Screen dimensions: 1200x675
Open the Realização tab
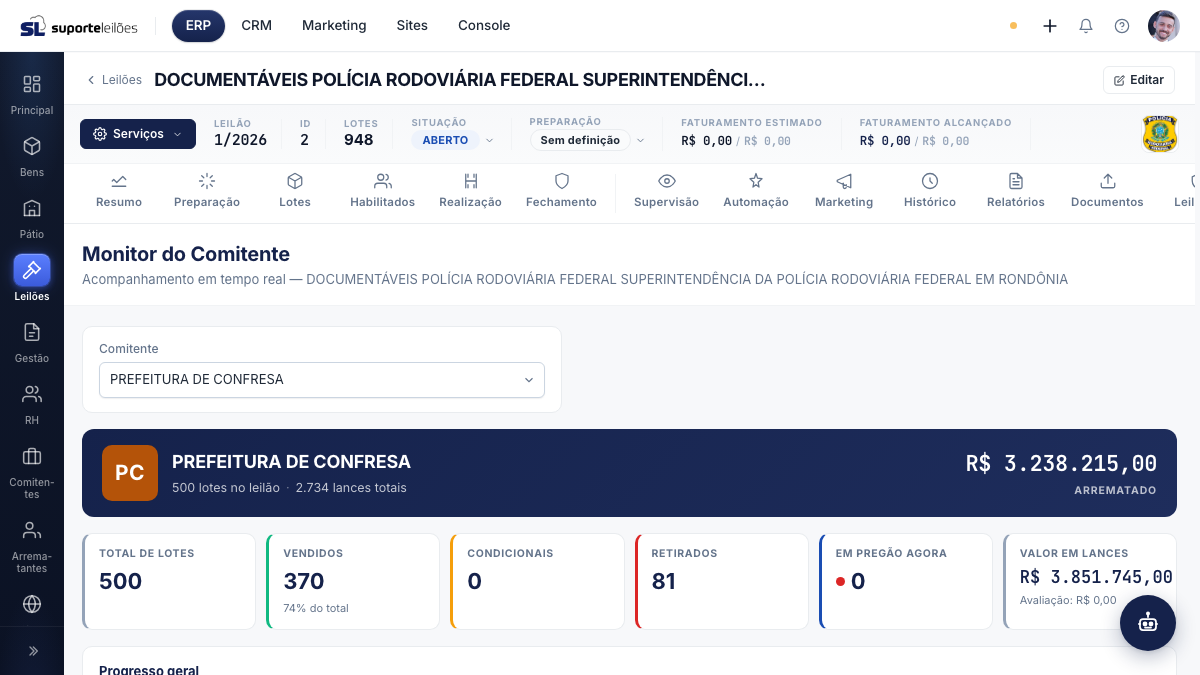coord(470,191)
